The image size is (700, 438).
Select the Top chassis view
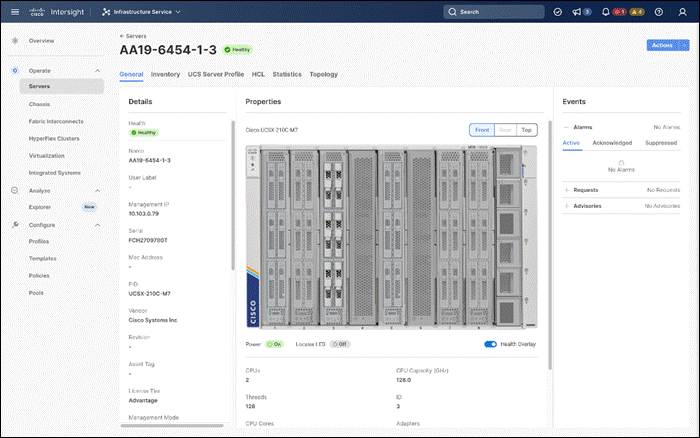click(527, 130)
